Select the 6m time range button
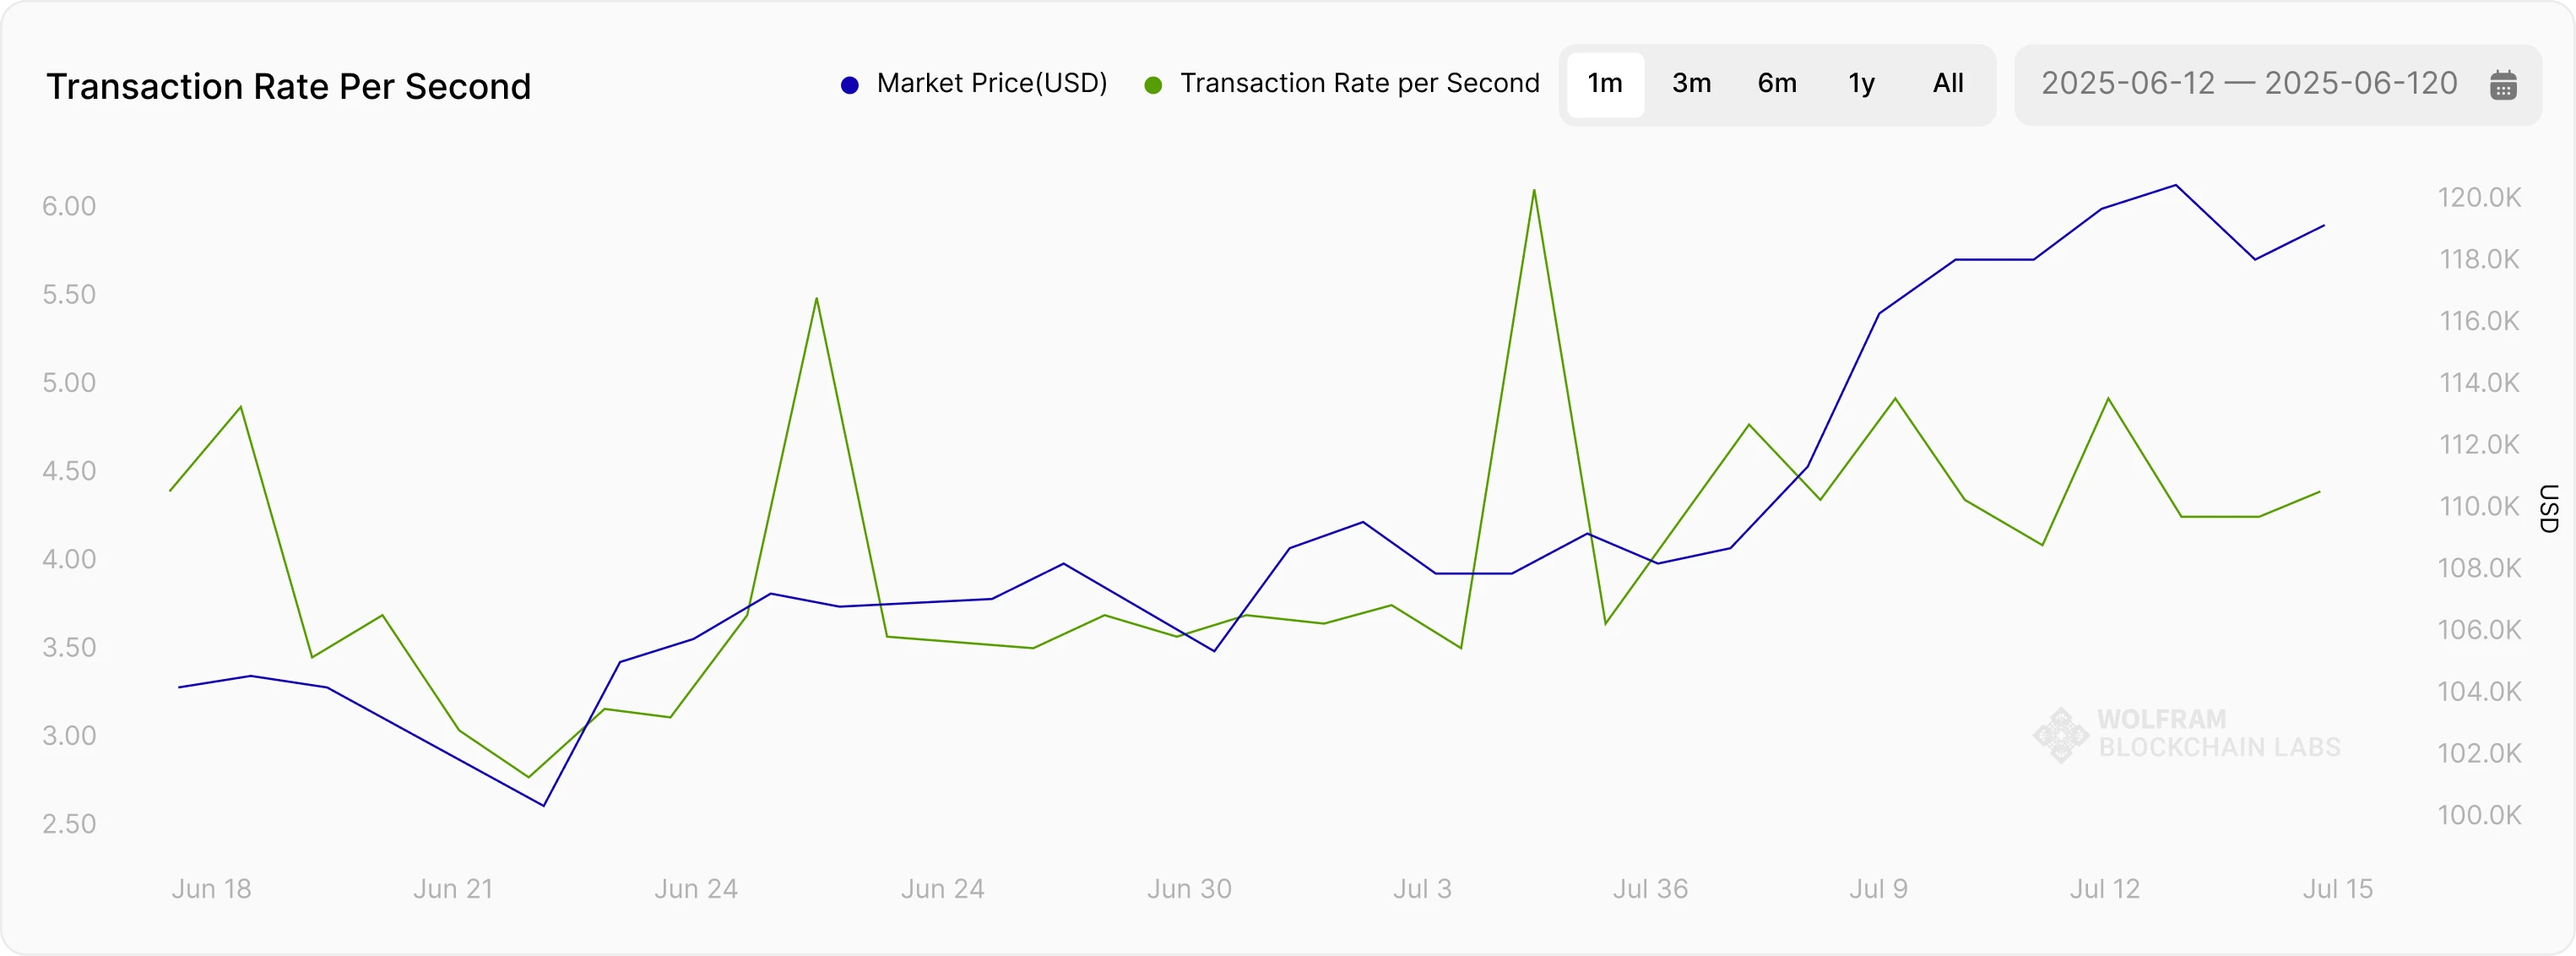Screen dimensions: 2576x956 (x=1776, y=84)
